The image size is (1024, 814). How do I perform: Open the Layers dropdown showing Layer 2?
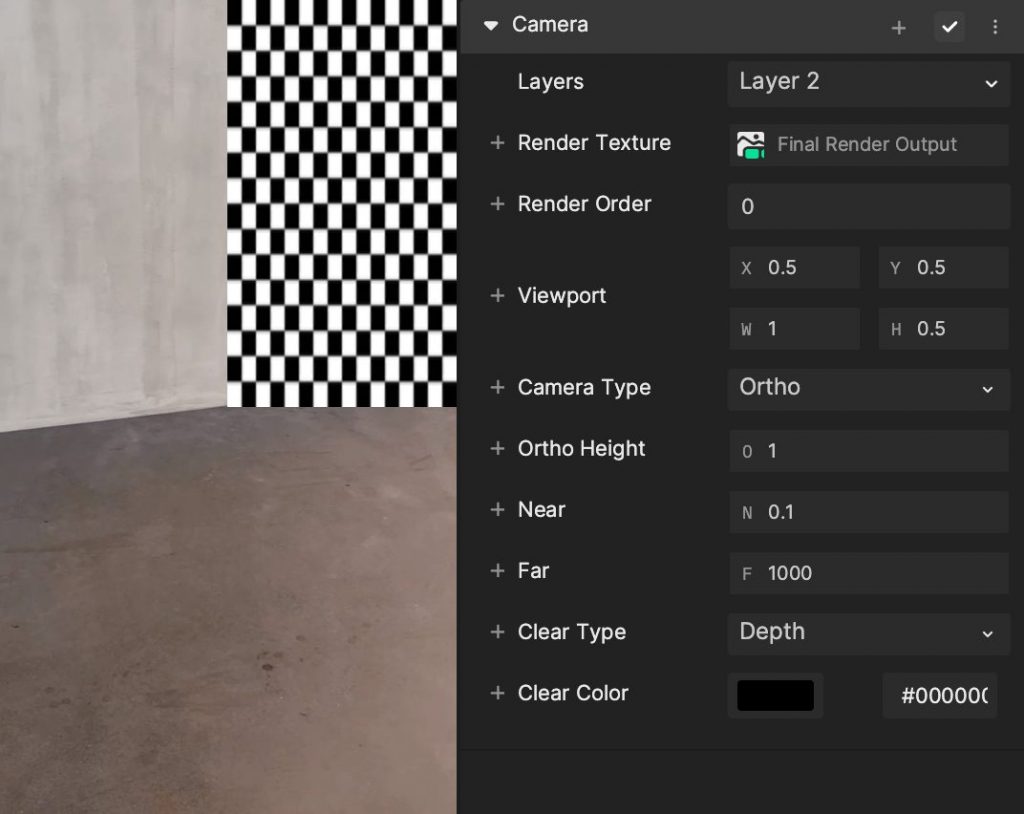(x=868, y=82)
